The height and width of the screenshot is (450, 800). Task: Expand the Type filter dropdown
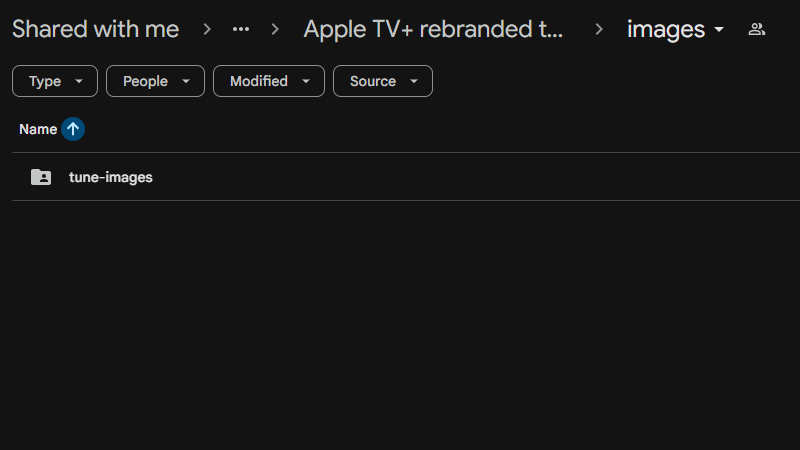click(55, 81)
